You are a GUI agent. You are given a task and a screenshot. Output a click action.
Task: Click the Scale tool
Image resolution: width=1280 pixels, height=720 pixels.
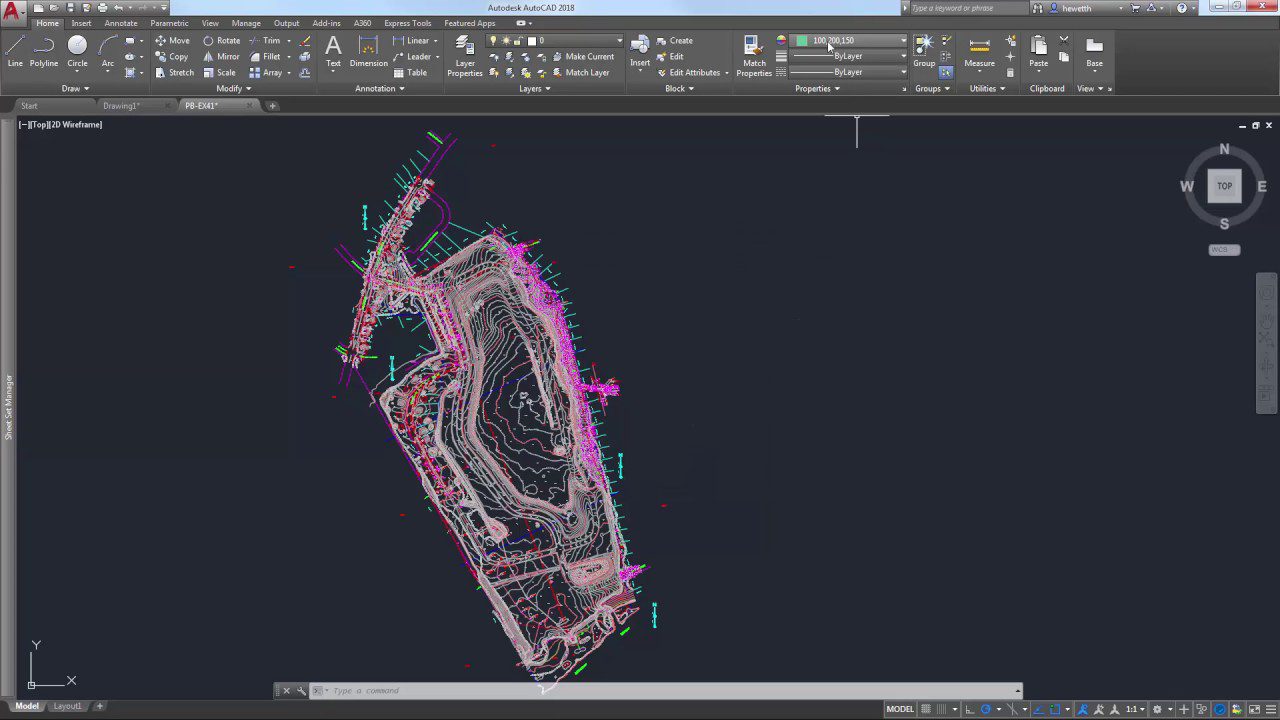point(219,73)
